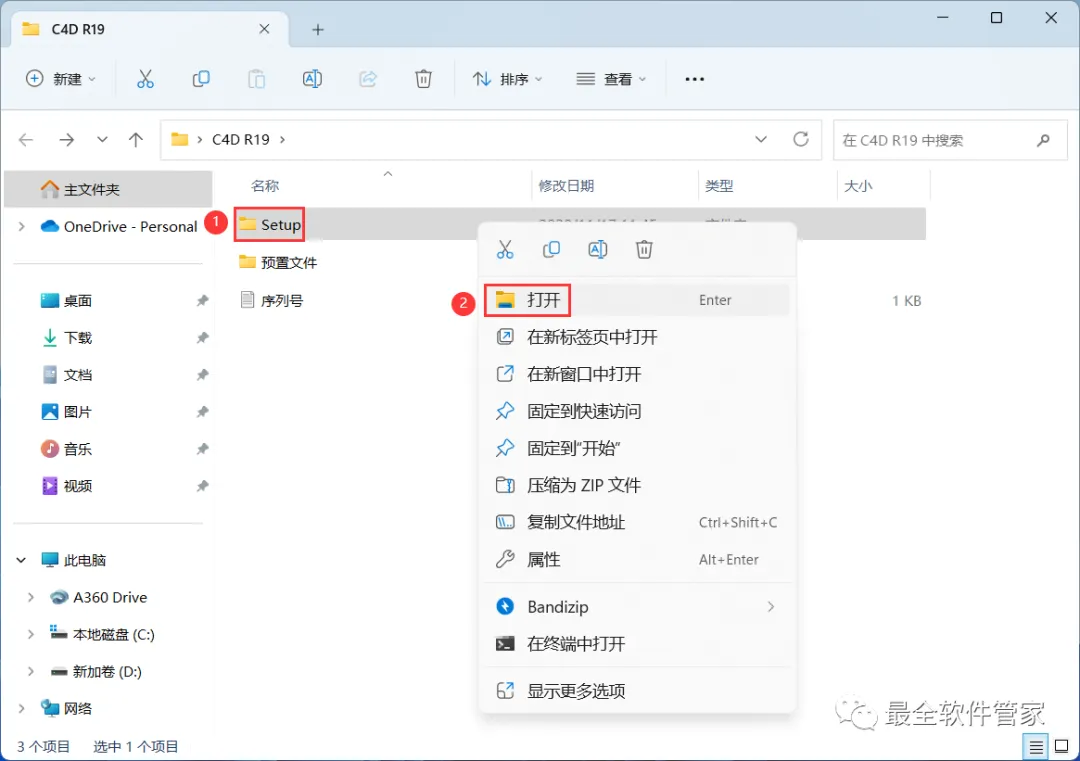Click the search magnifier icon

[1043, 140]
